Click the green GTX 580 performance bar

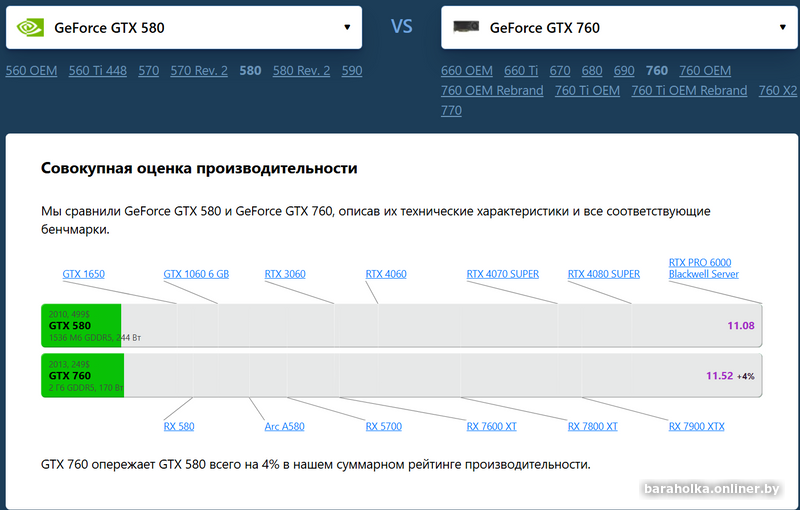(81, 326)
